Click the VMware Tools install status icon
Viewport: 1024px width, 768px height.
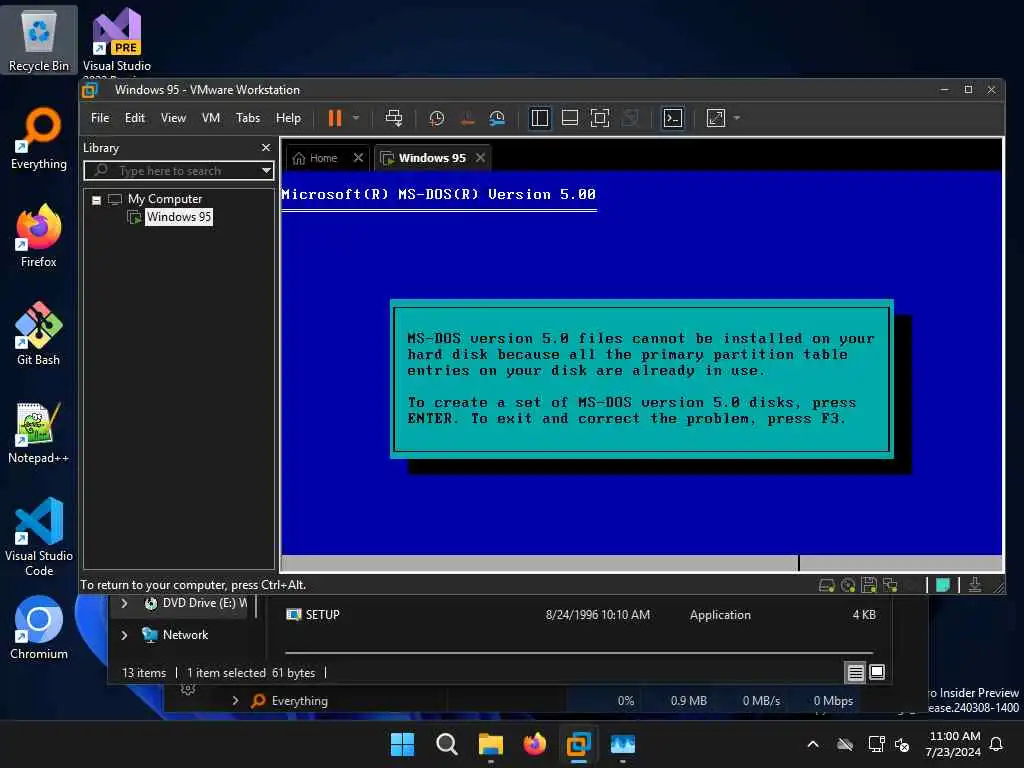(974, 585)
